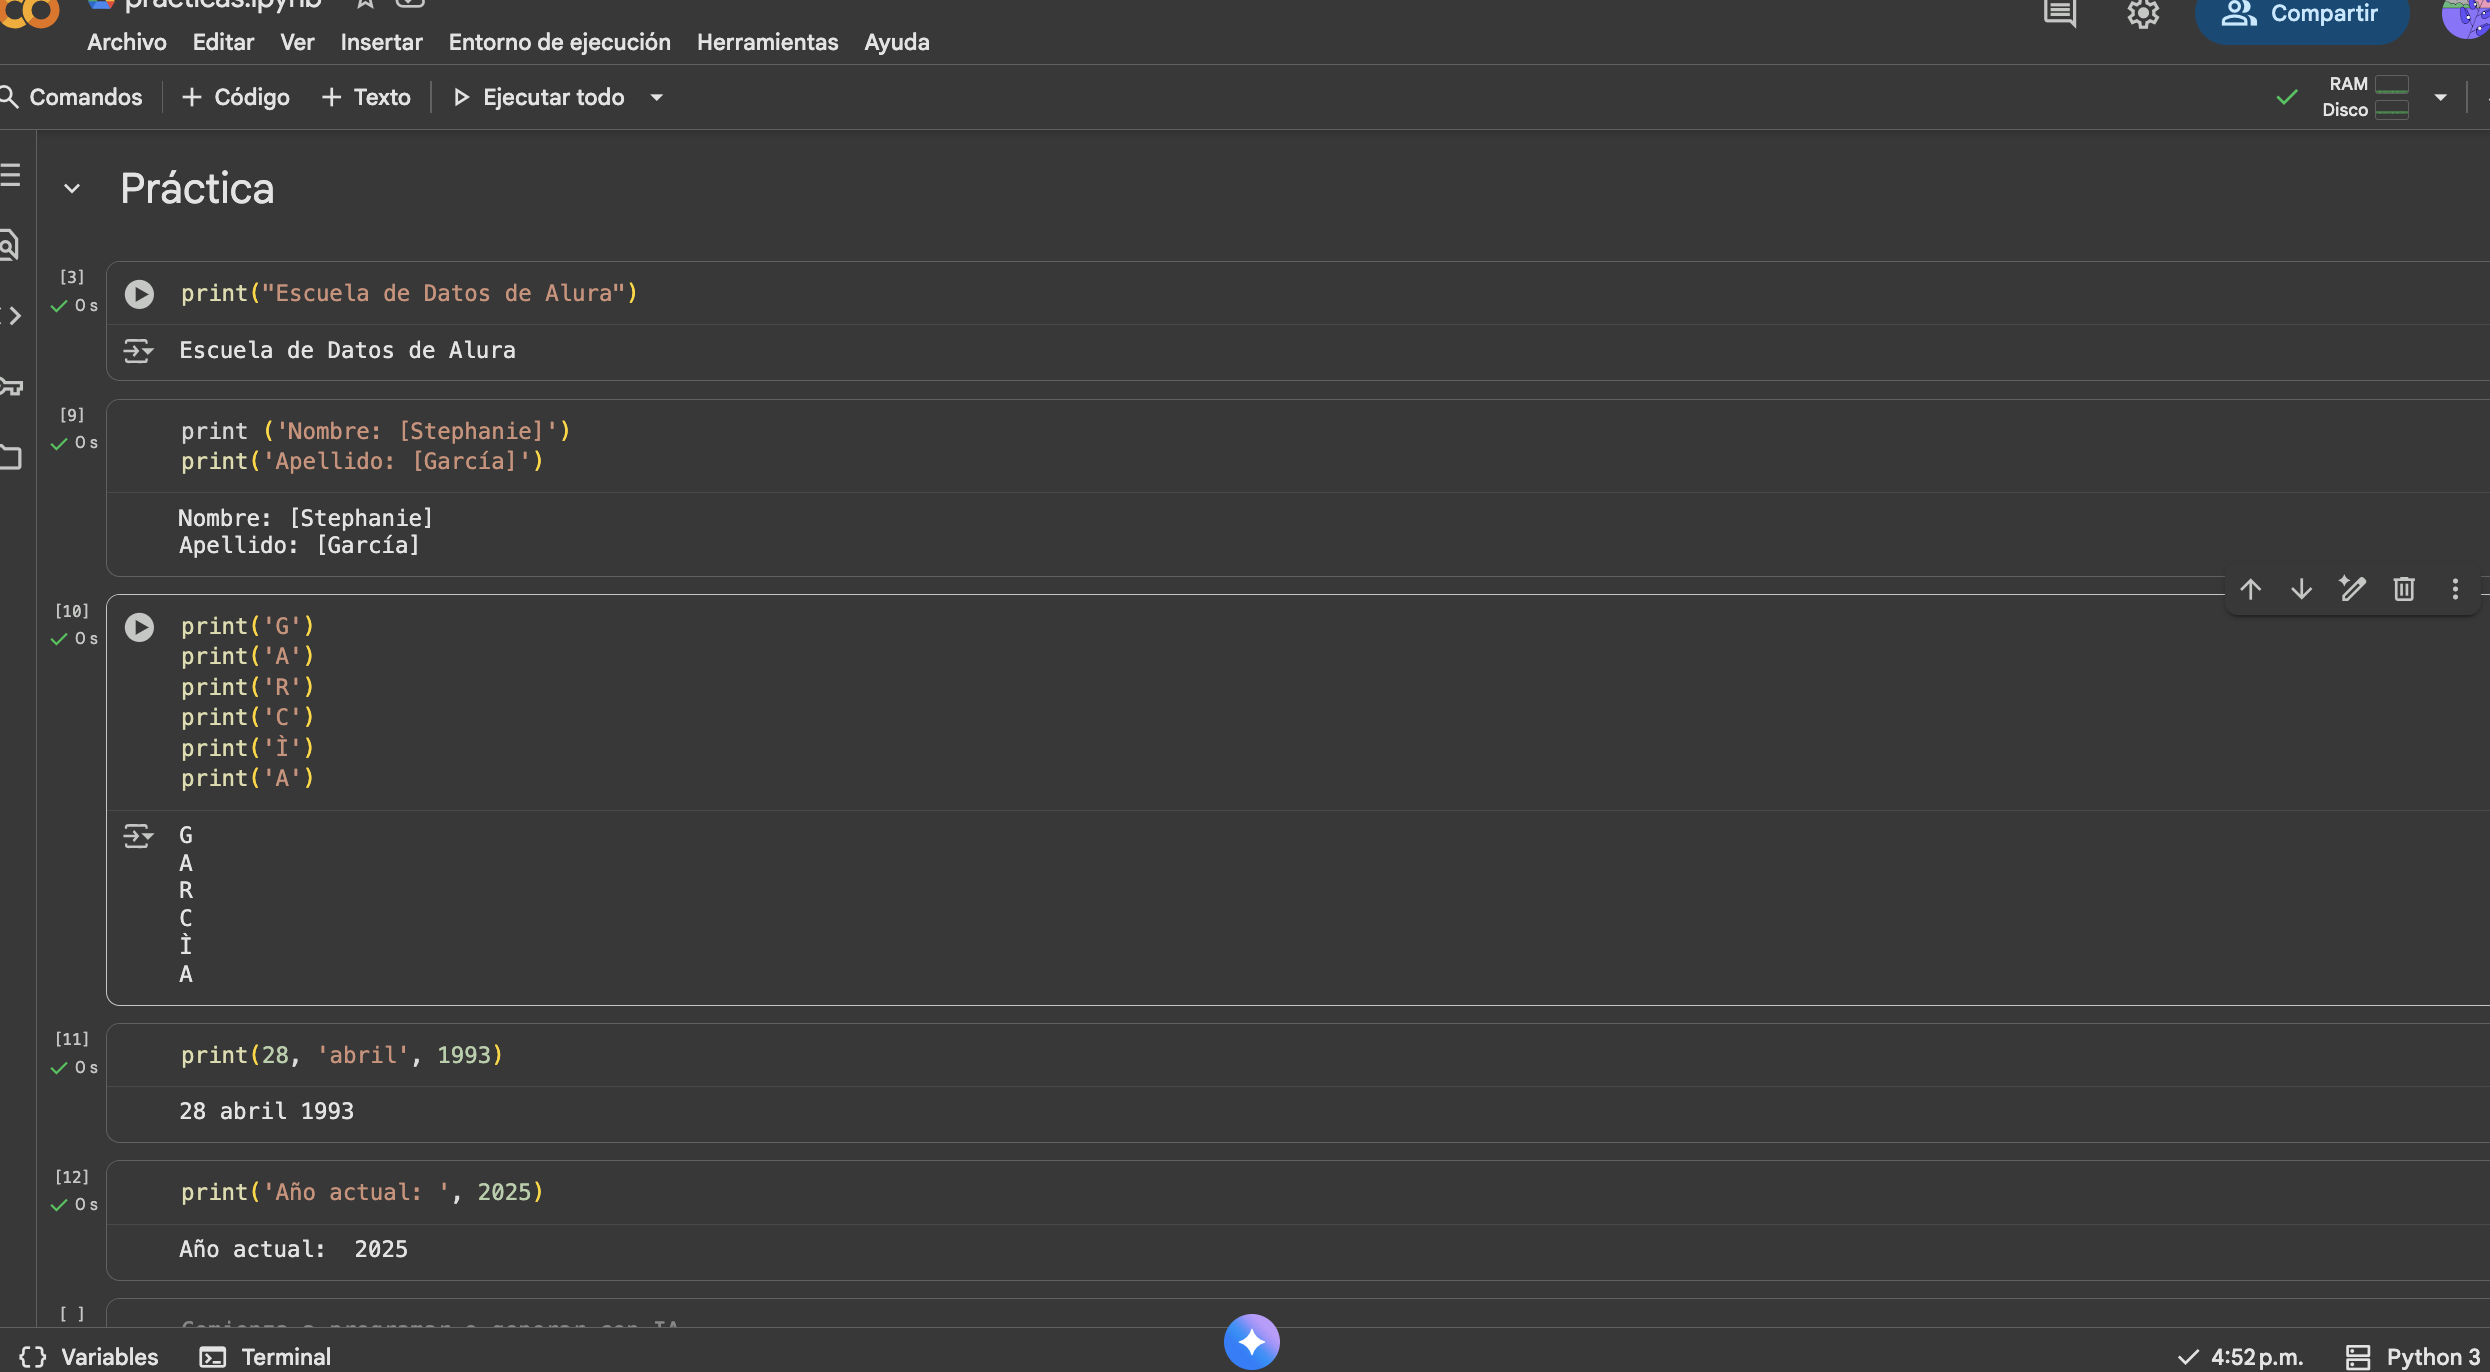The height and width of the screenshot is (1372, 2490).
Task: Open the comments panel icon
Action: 2059,14
